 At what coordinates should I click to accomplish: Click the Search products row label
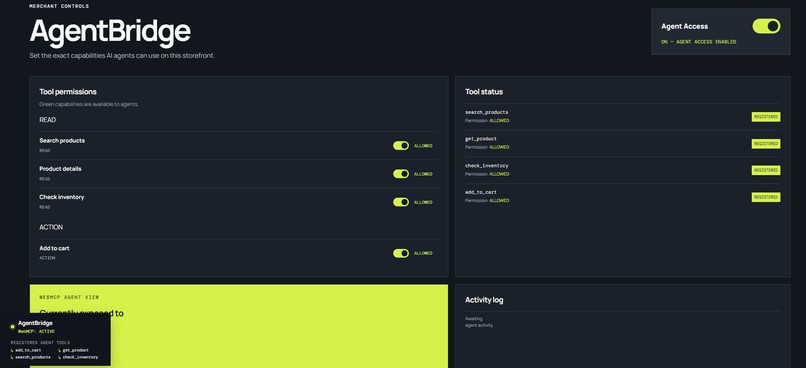click(62, 140)
